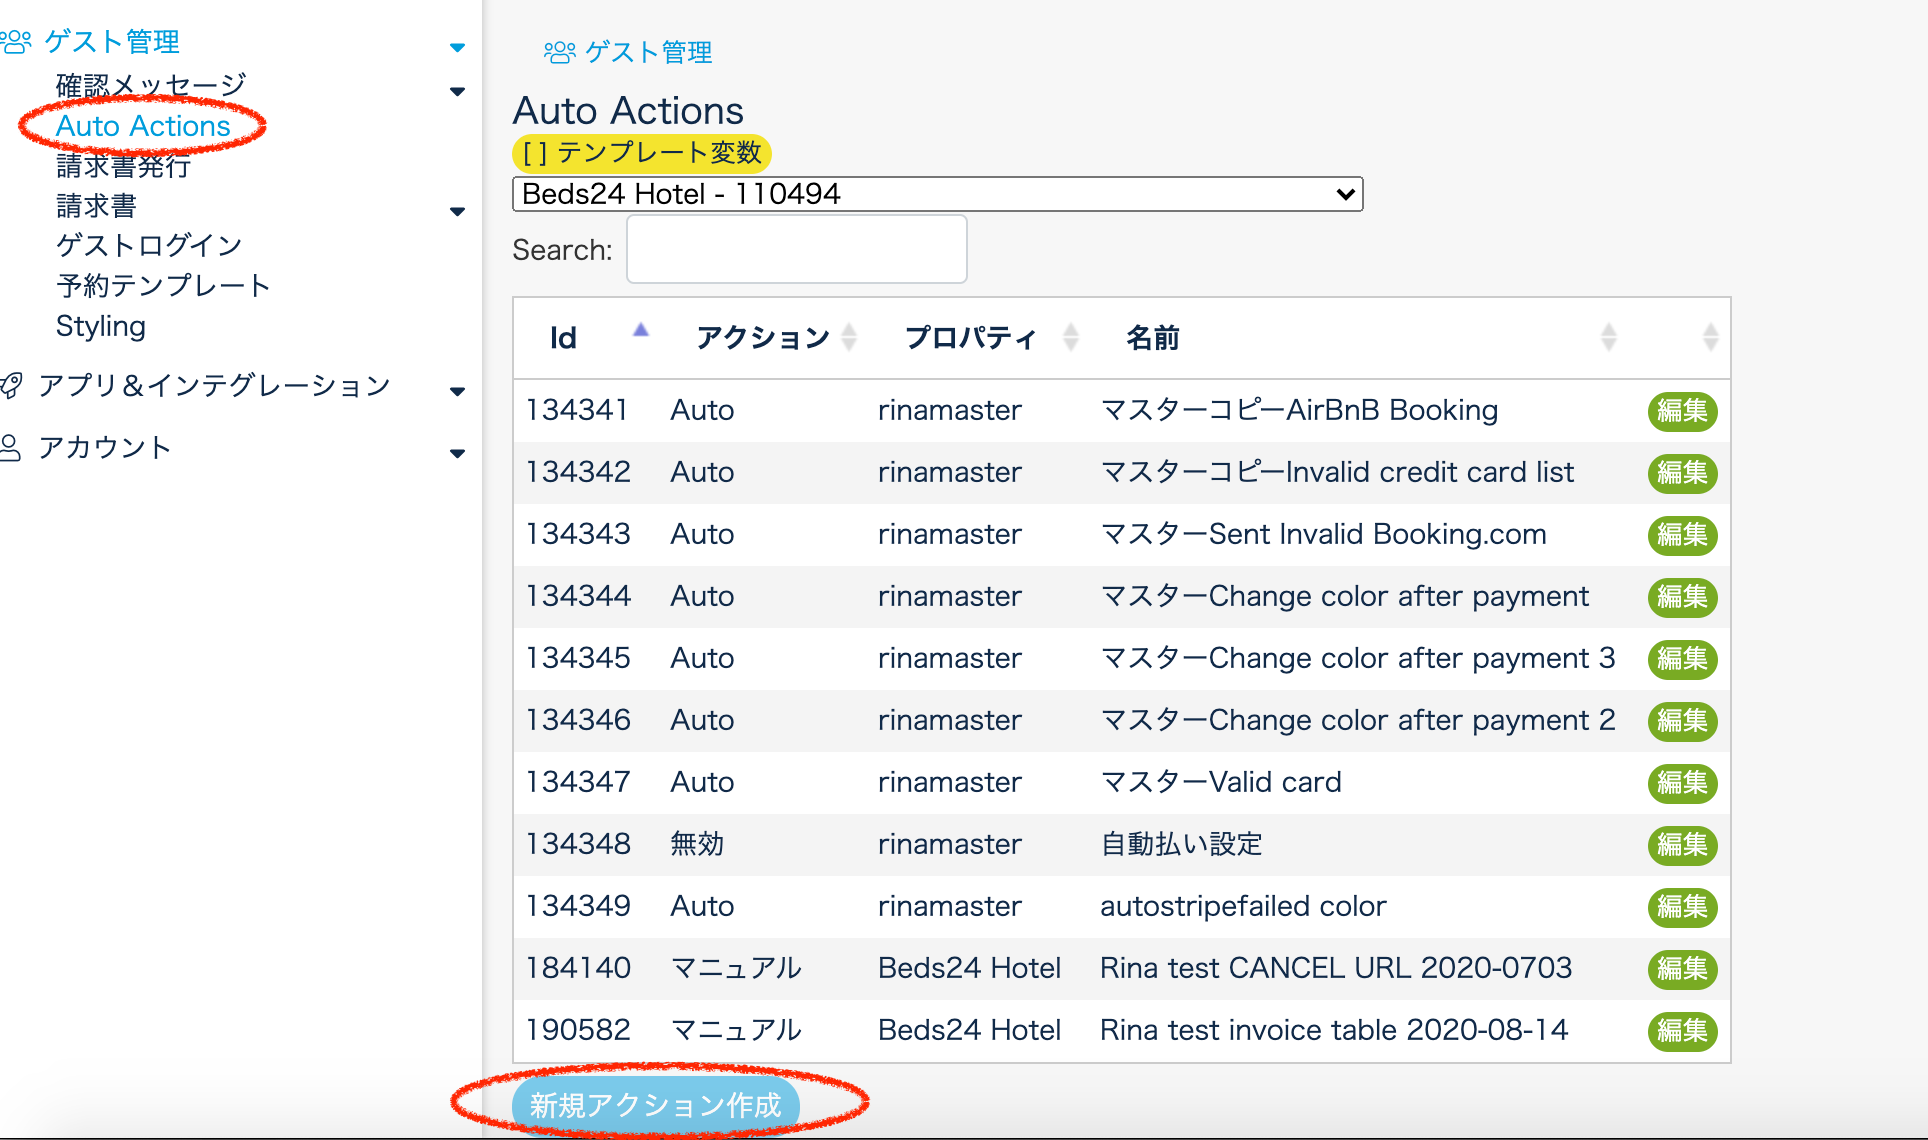Viewport: 1928px width, 1140px height.
Task: Click the guest management people icon in sidebar
Action: (x=16, y=42)
